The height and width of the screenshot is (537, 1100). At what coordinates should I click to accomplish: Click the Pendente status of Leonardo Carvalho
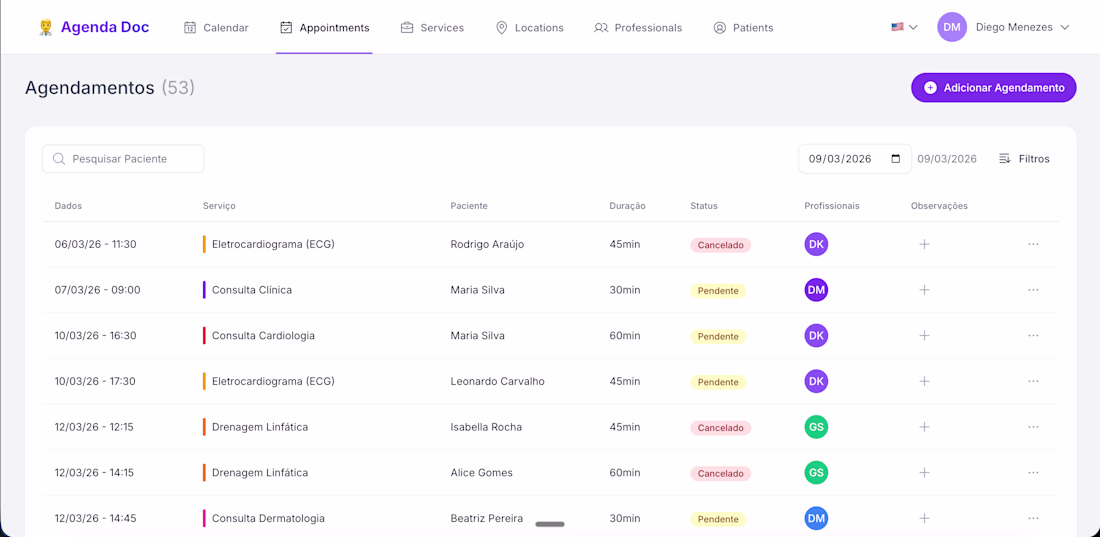pos(718,382)
